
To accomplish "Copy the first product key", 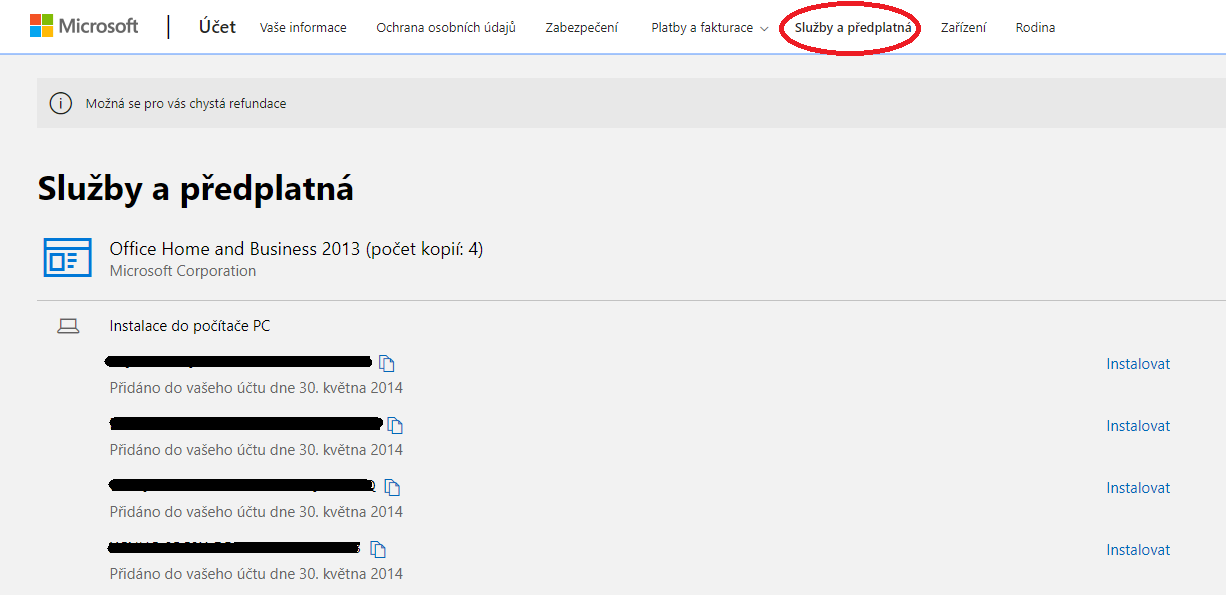I will click(x=387, y=364).
